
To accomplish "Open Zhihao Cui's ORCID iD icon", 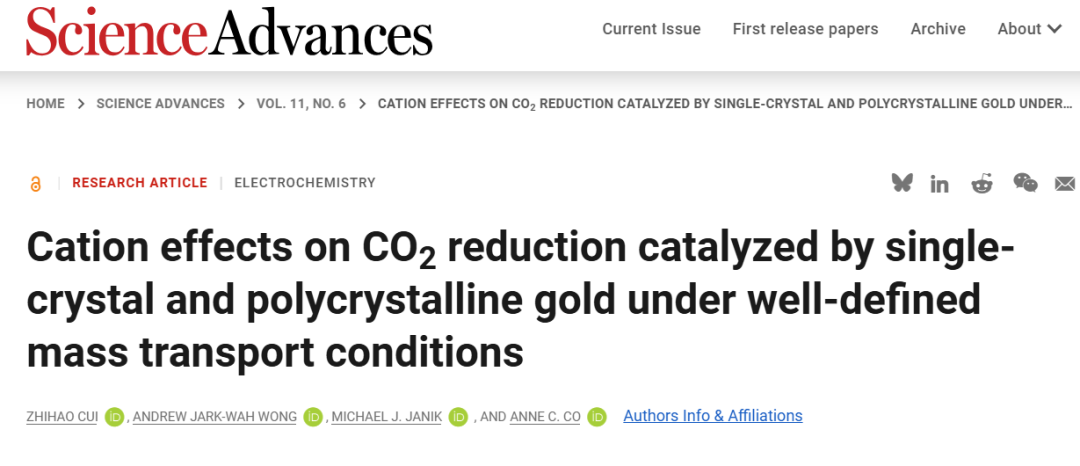I will point(114,416).
